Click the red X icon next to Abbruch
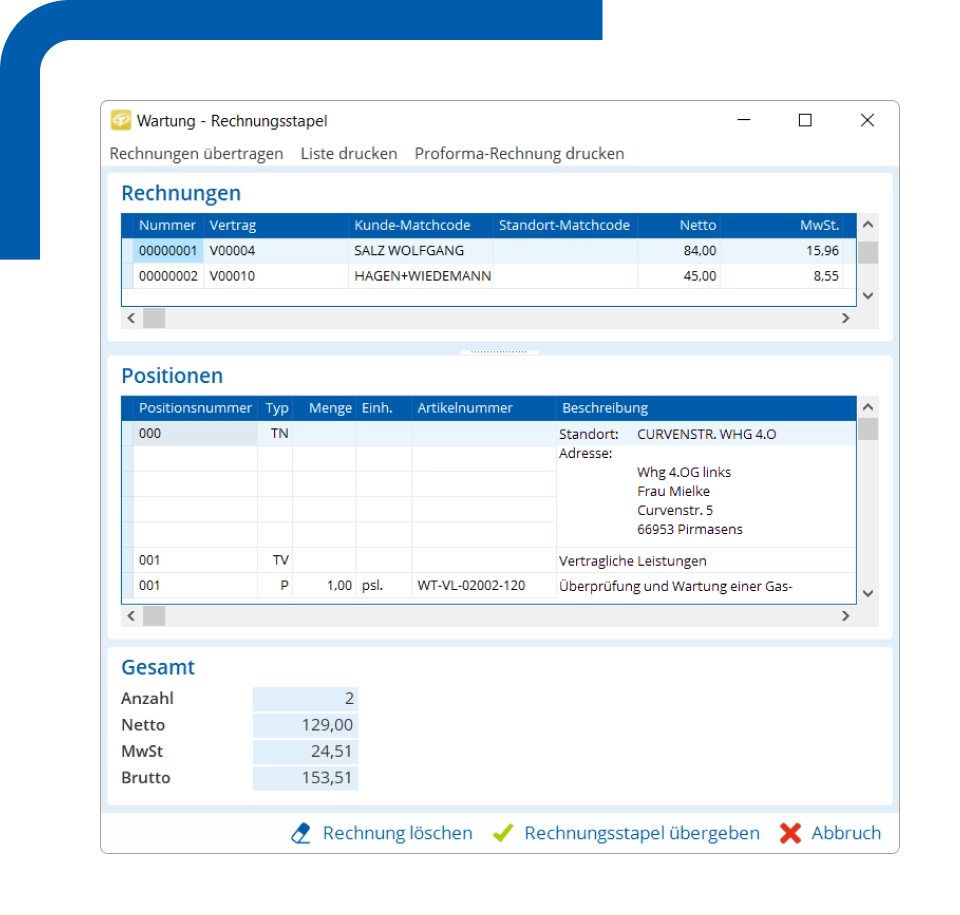 pos(790,832)
